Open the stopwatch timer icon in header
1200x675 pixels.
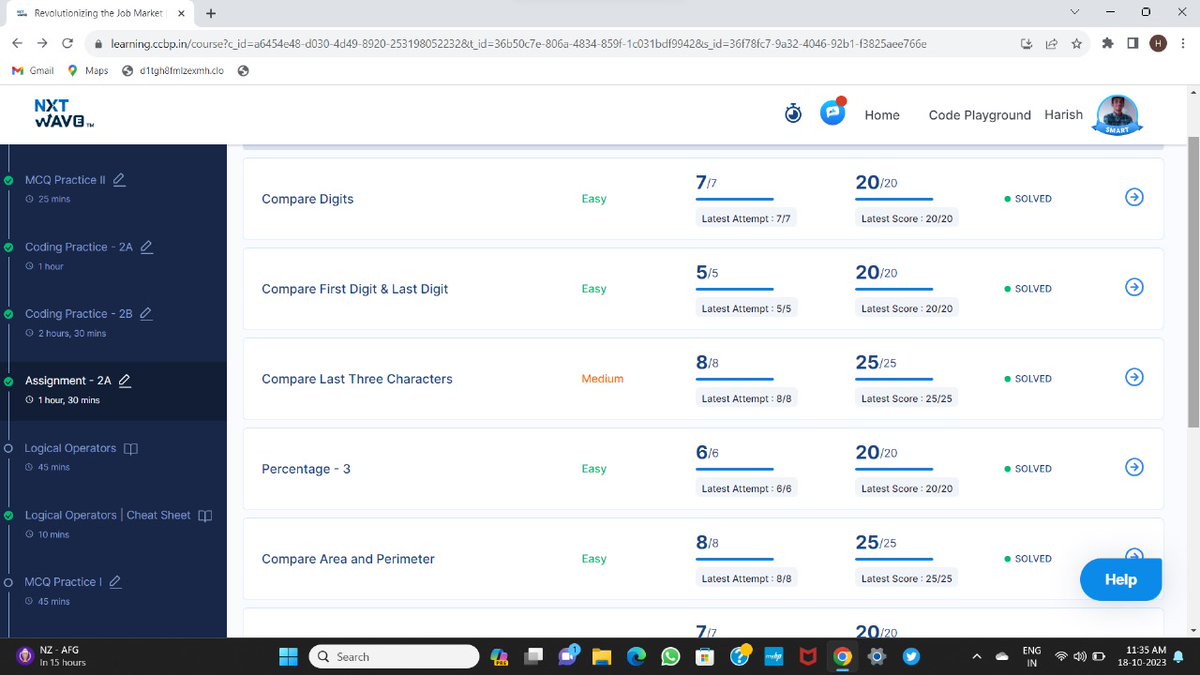point(793,114)
